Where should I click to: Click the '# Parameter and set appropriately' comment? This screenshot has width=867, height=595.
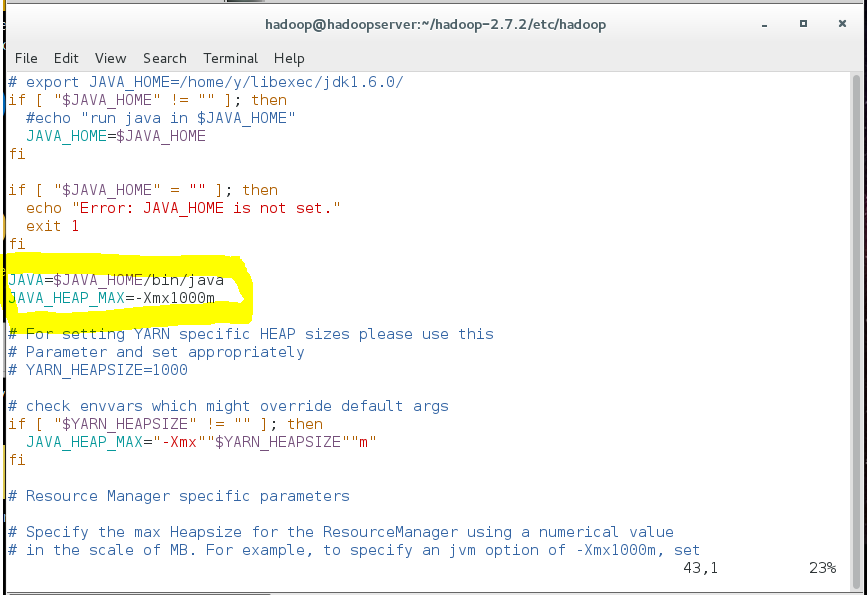point(156,352)
